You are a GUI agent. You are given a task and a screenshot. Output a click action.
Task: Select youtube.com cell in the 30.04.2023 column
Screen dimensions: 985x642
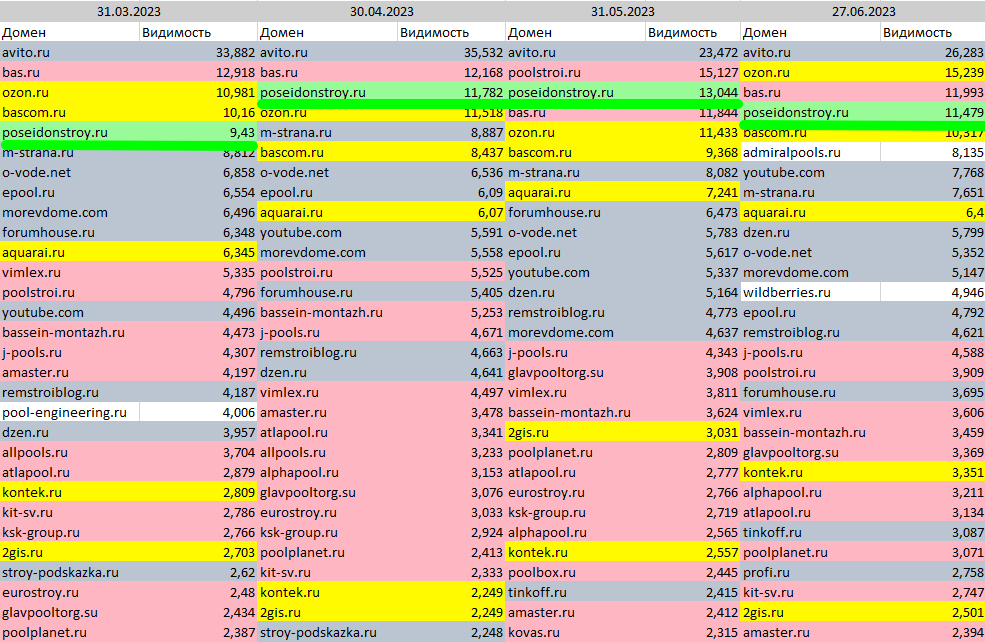327,232
